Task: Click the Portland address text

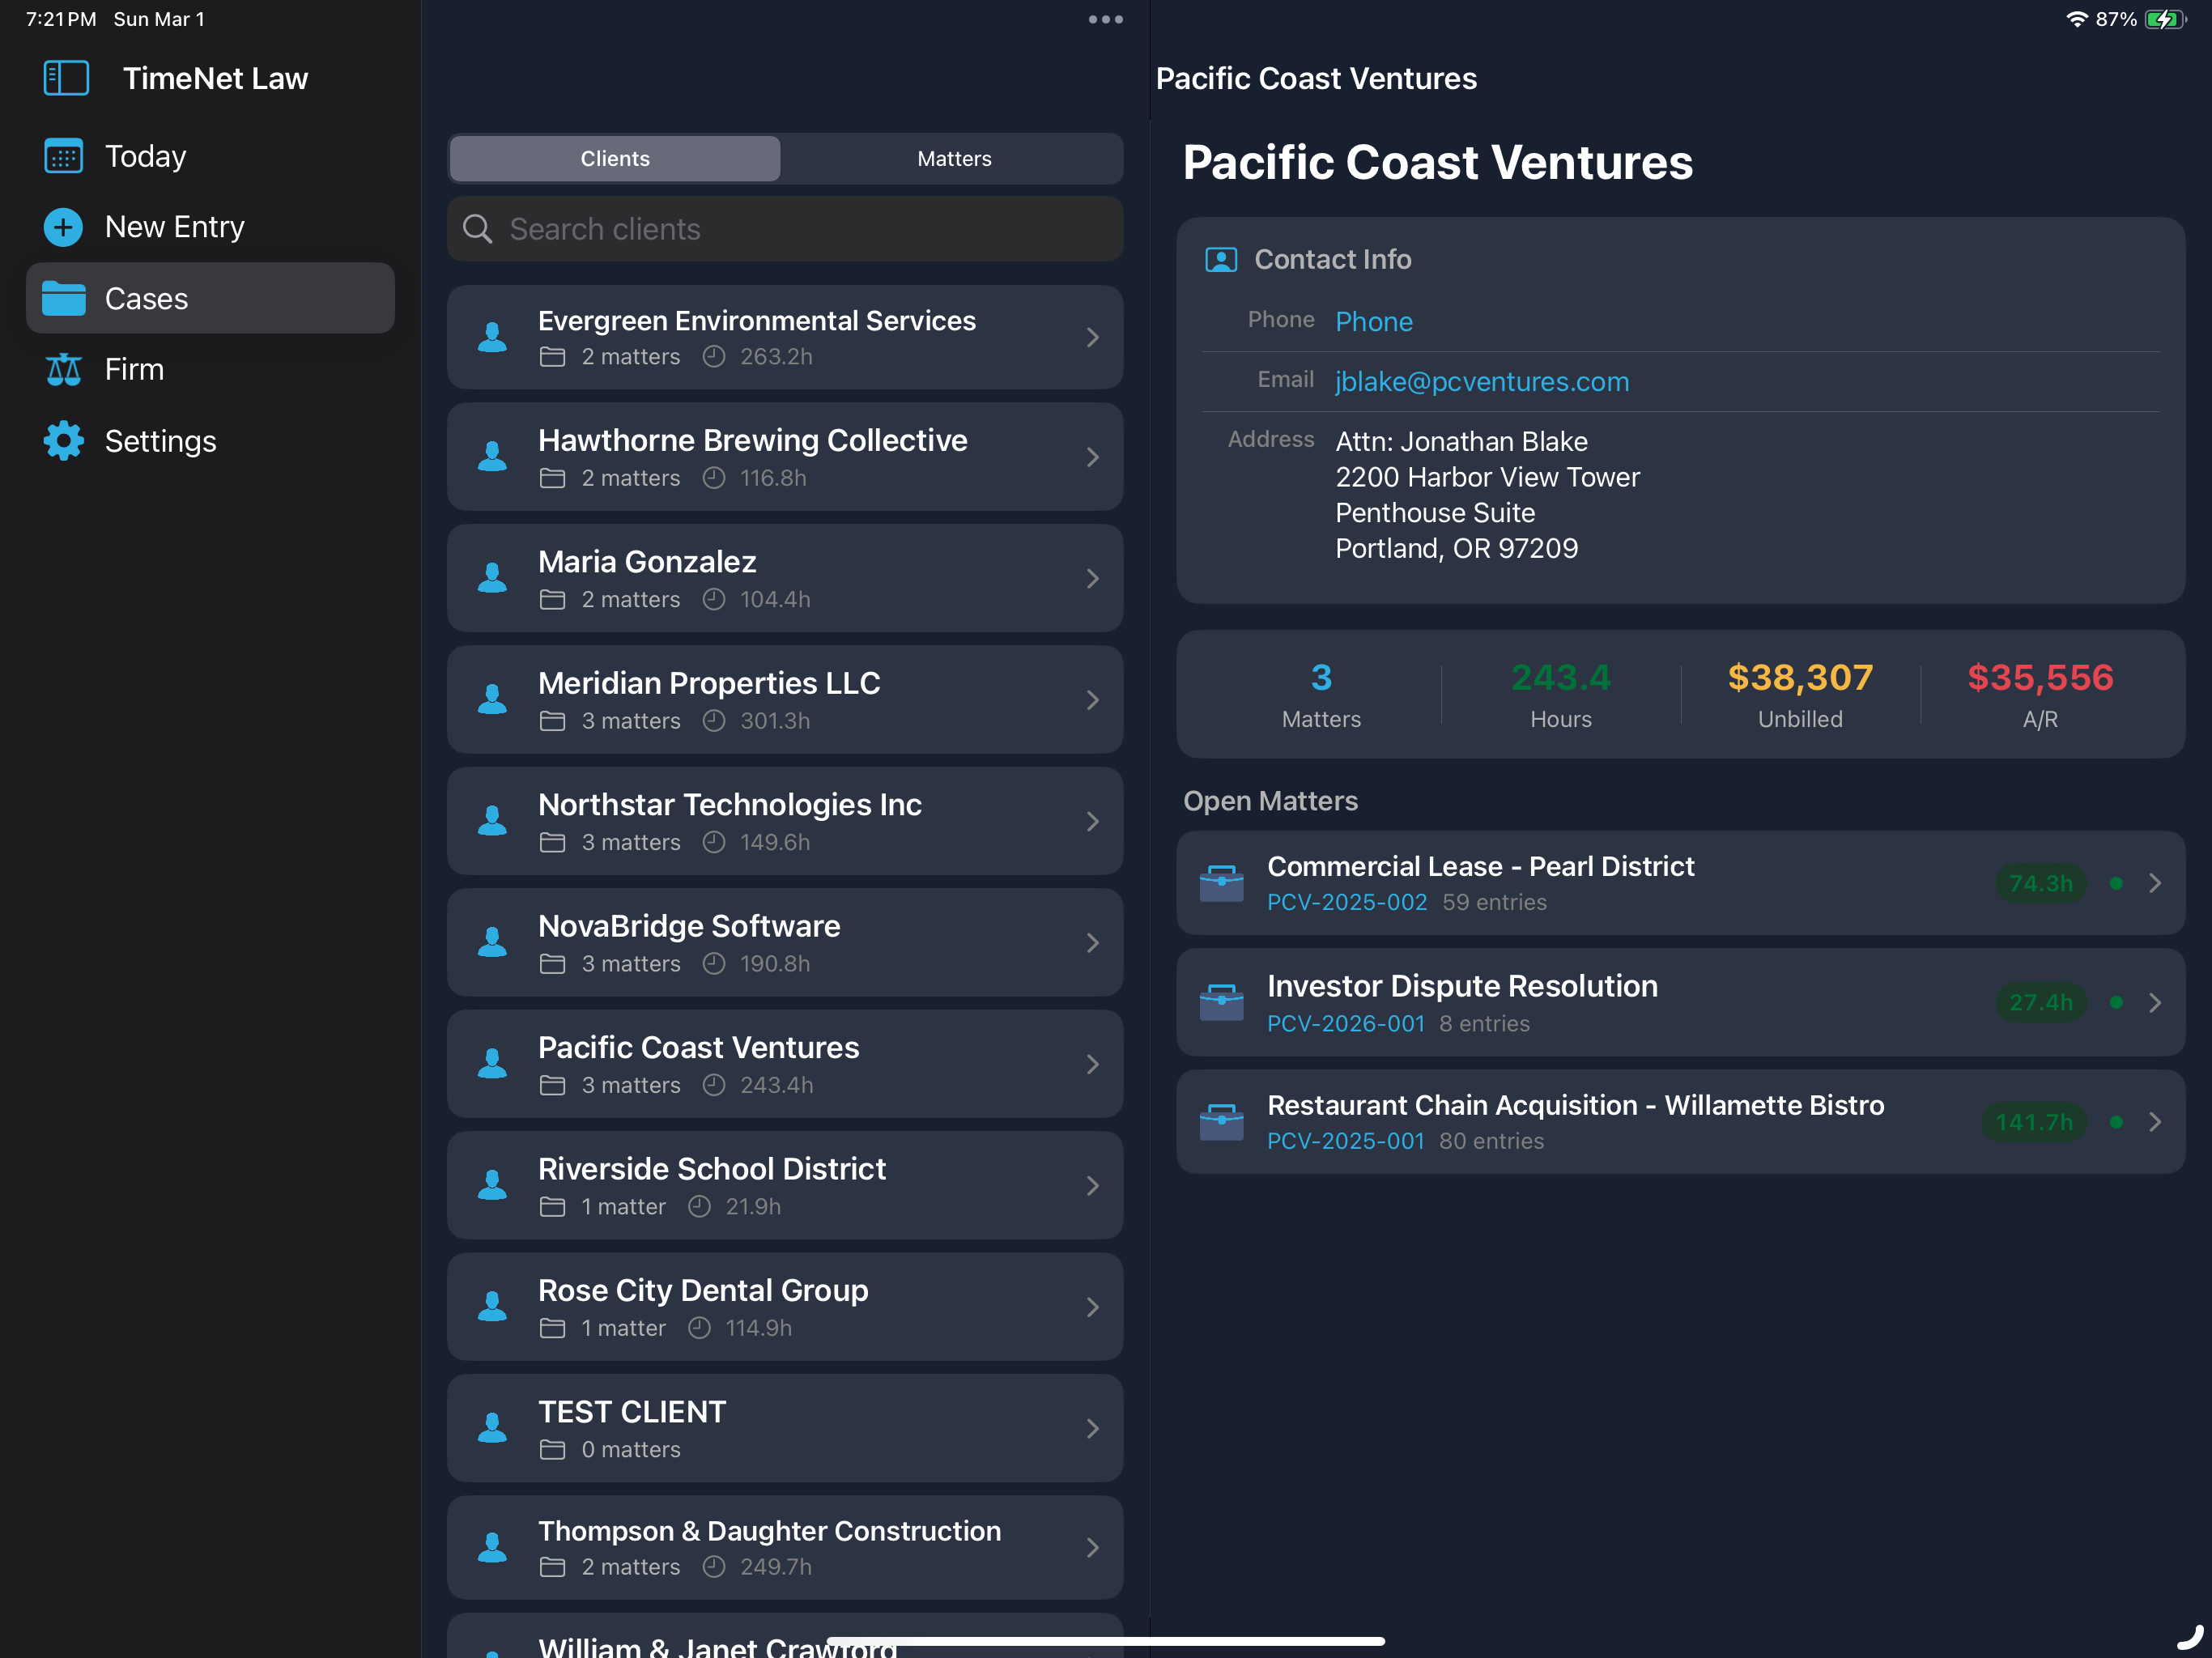Action: [x=1456, y=548]
